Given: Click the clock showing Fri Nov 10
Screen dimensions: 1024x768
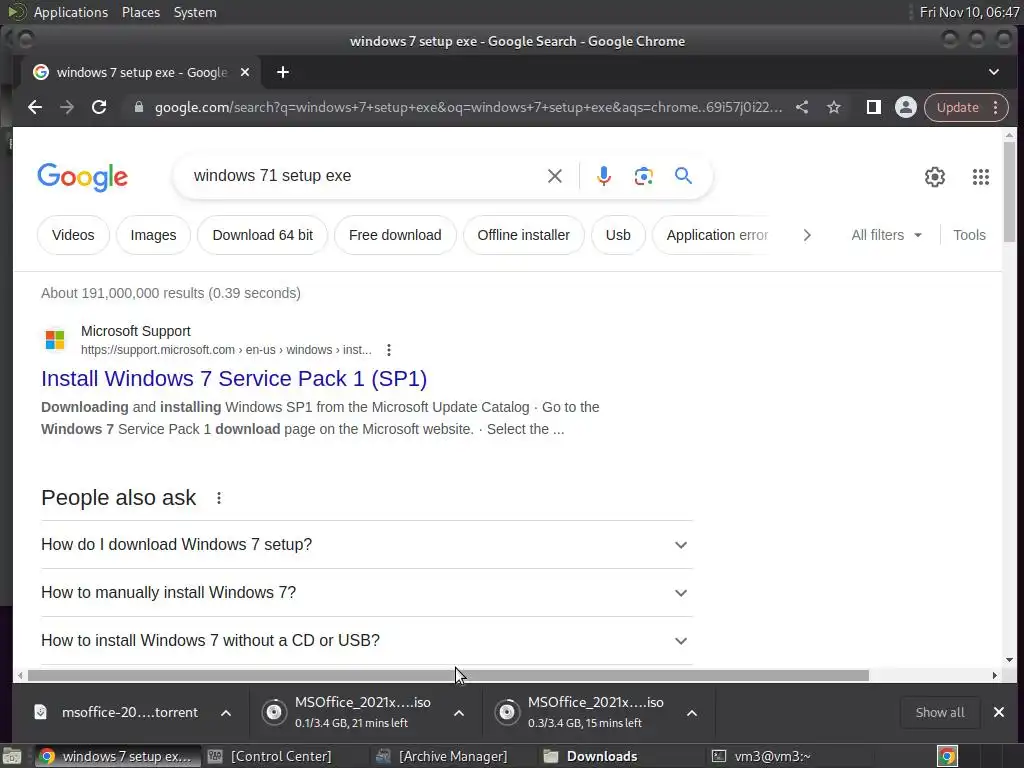Looking at the screenshot, I should click(969, 12).
